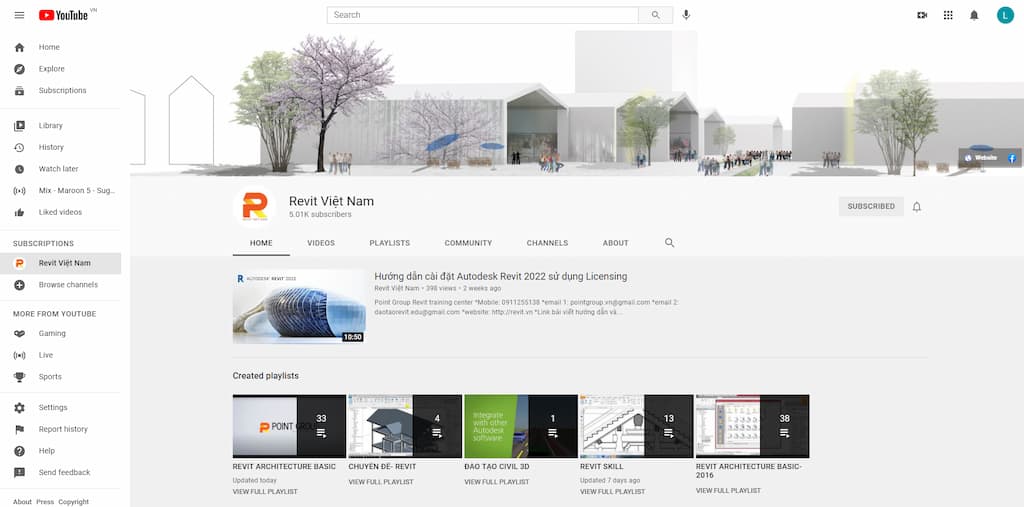Screen dimensions: 1024x507
Task: Click the voice search microphone icon
Action: (x=686, y=15)
